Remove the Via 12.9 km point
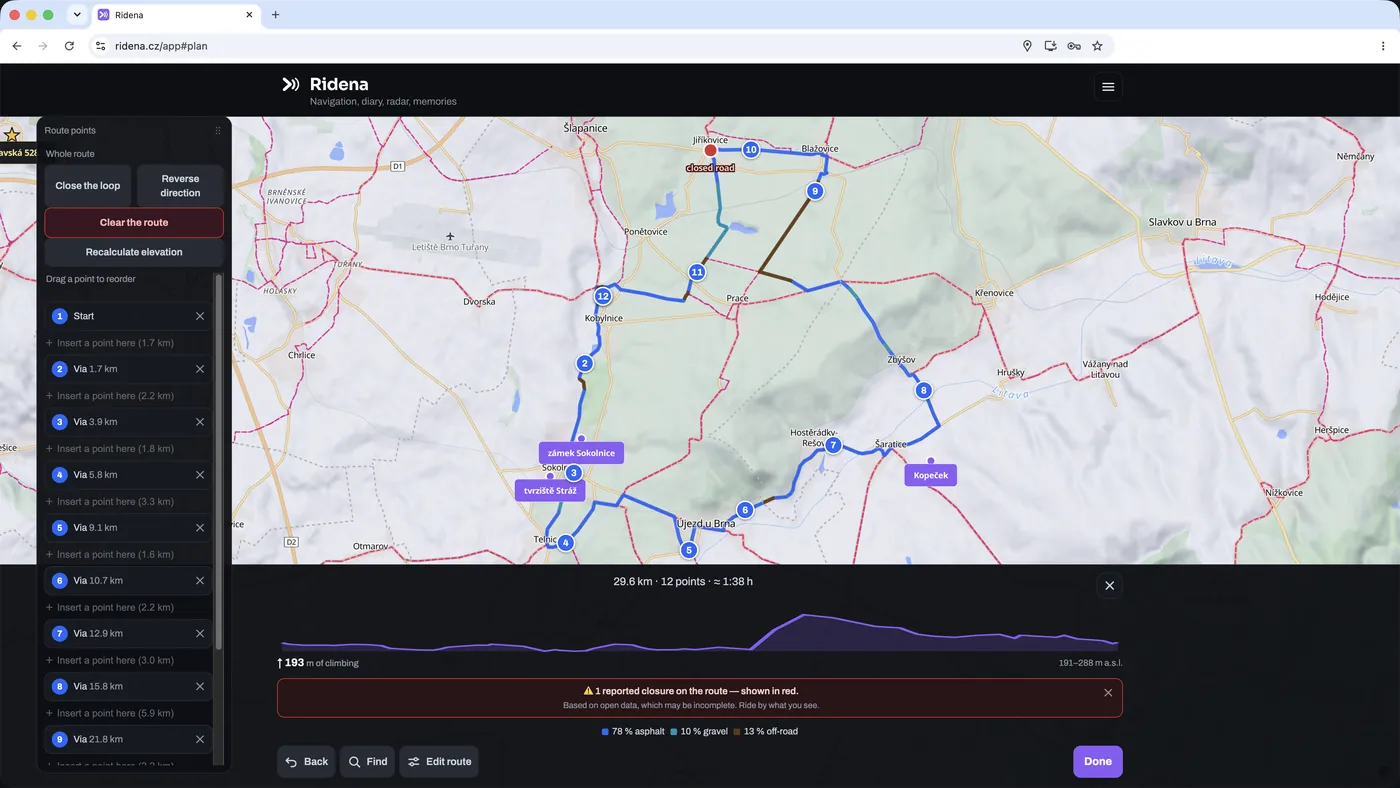This screenshot has width=1400, height=788. point(200,634)
